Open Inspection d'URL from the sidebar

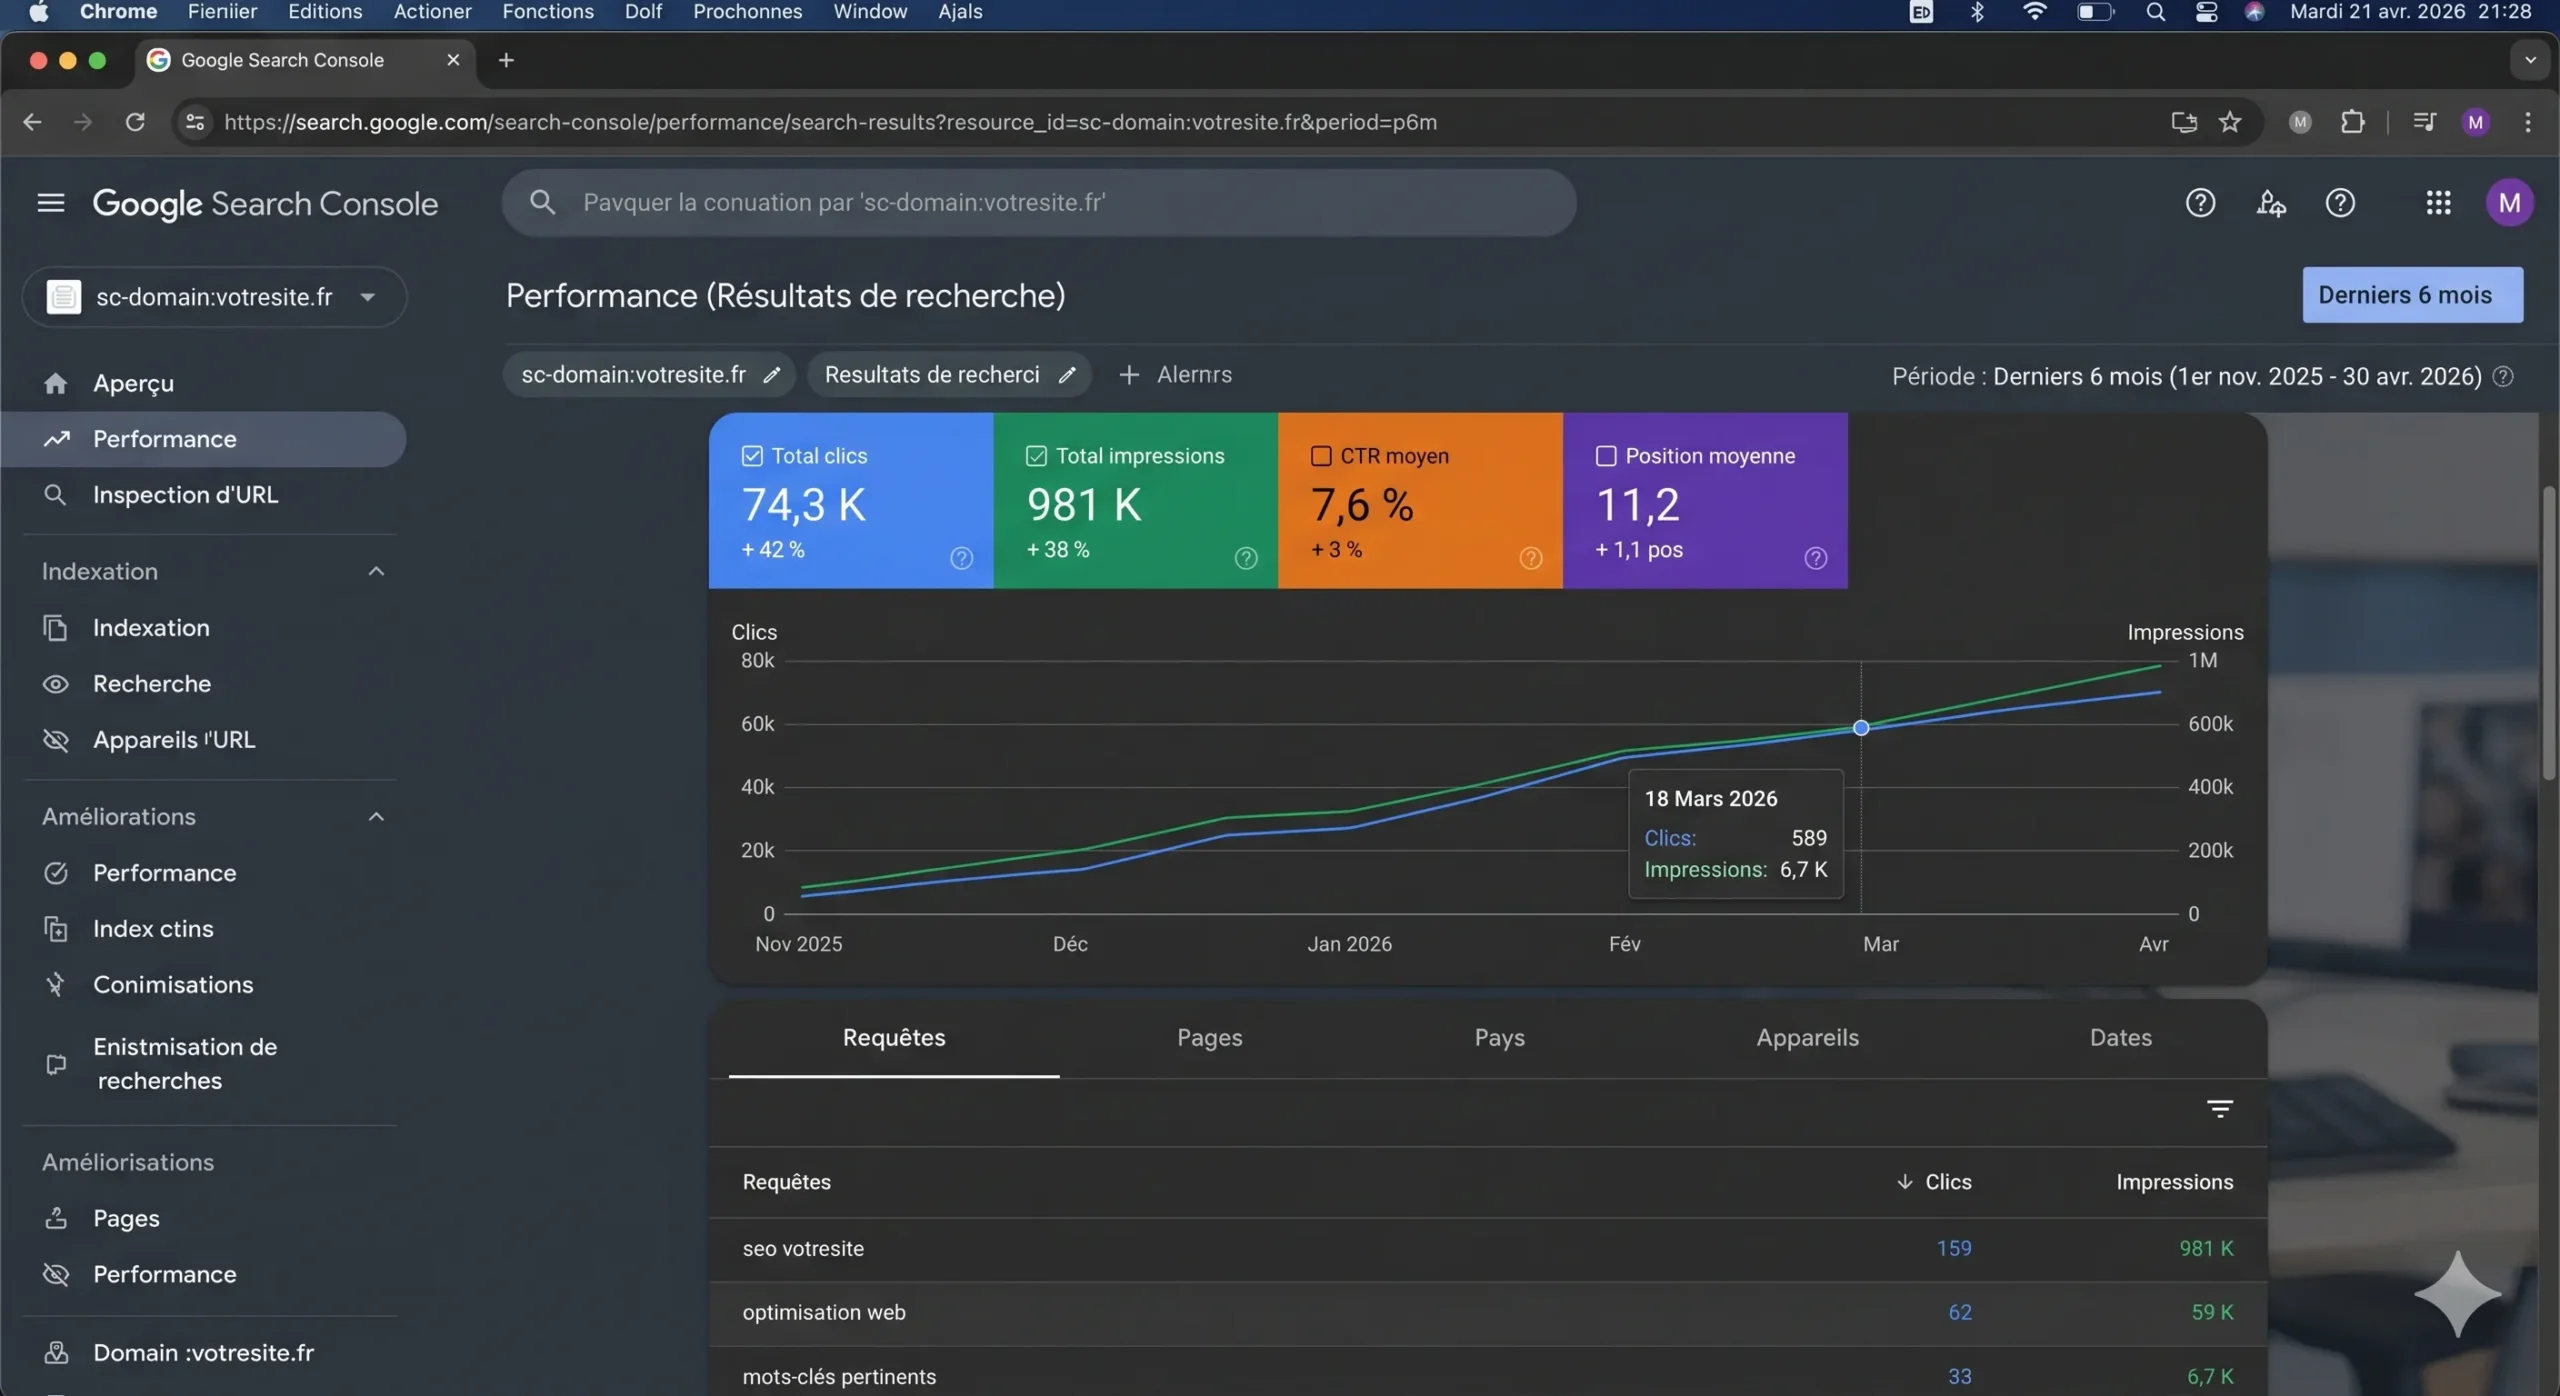click(x=184, y=494)
